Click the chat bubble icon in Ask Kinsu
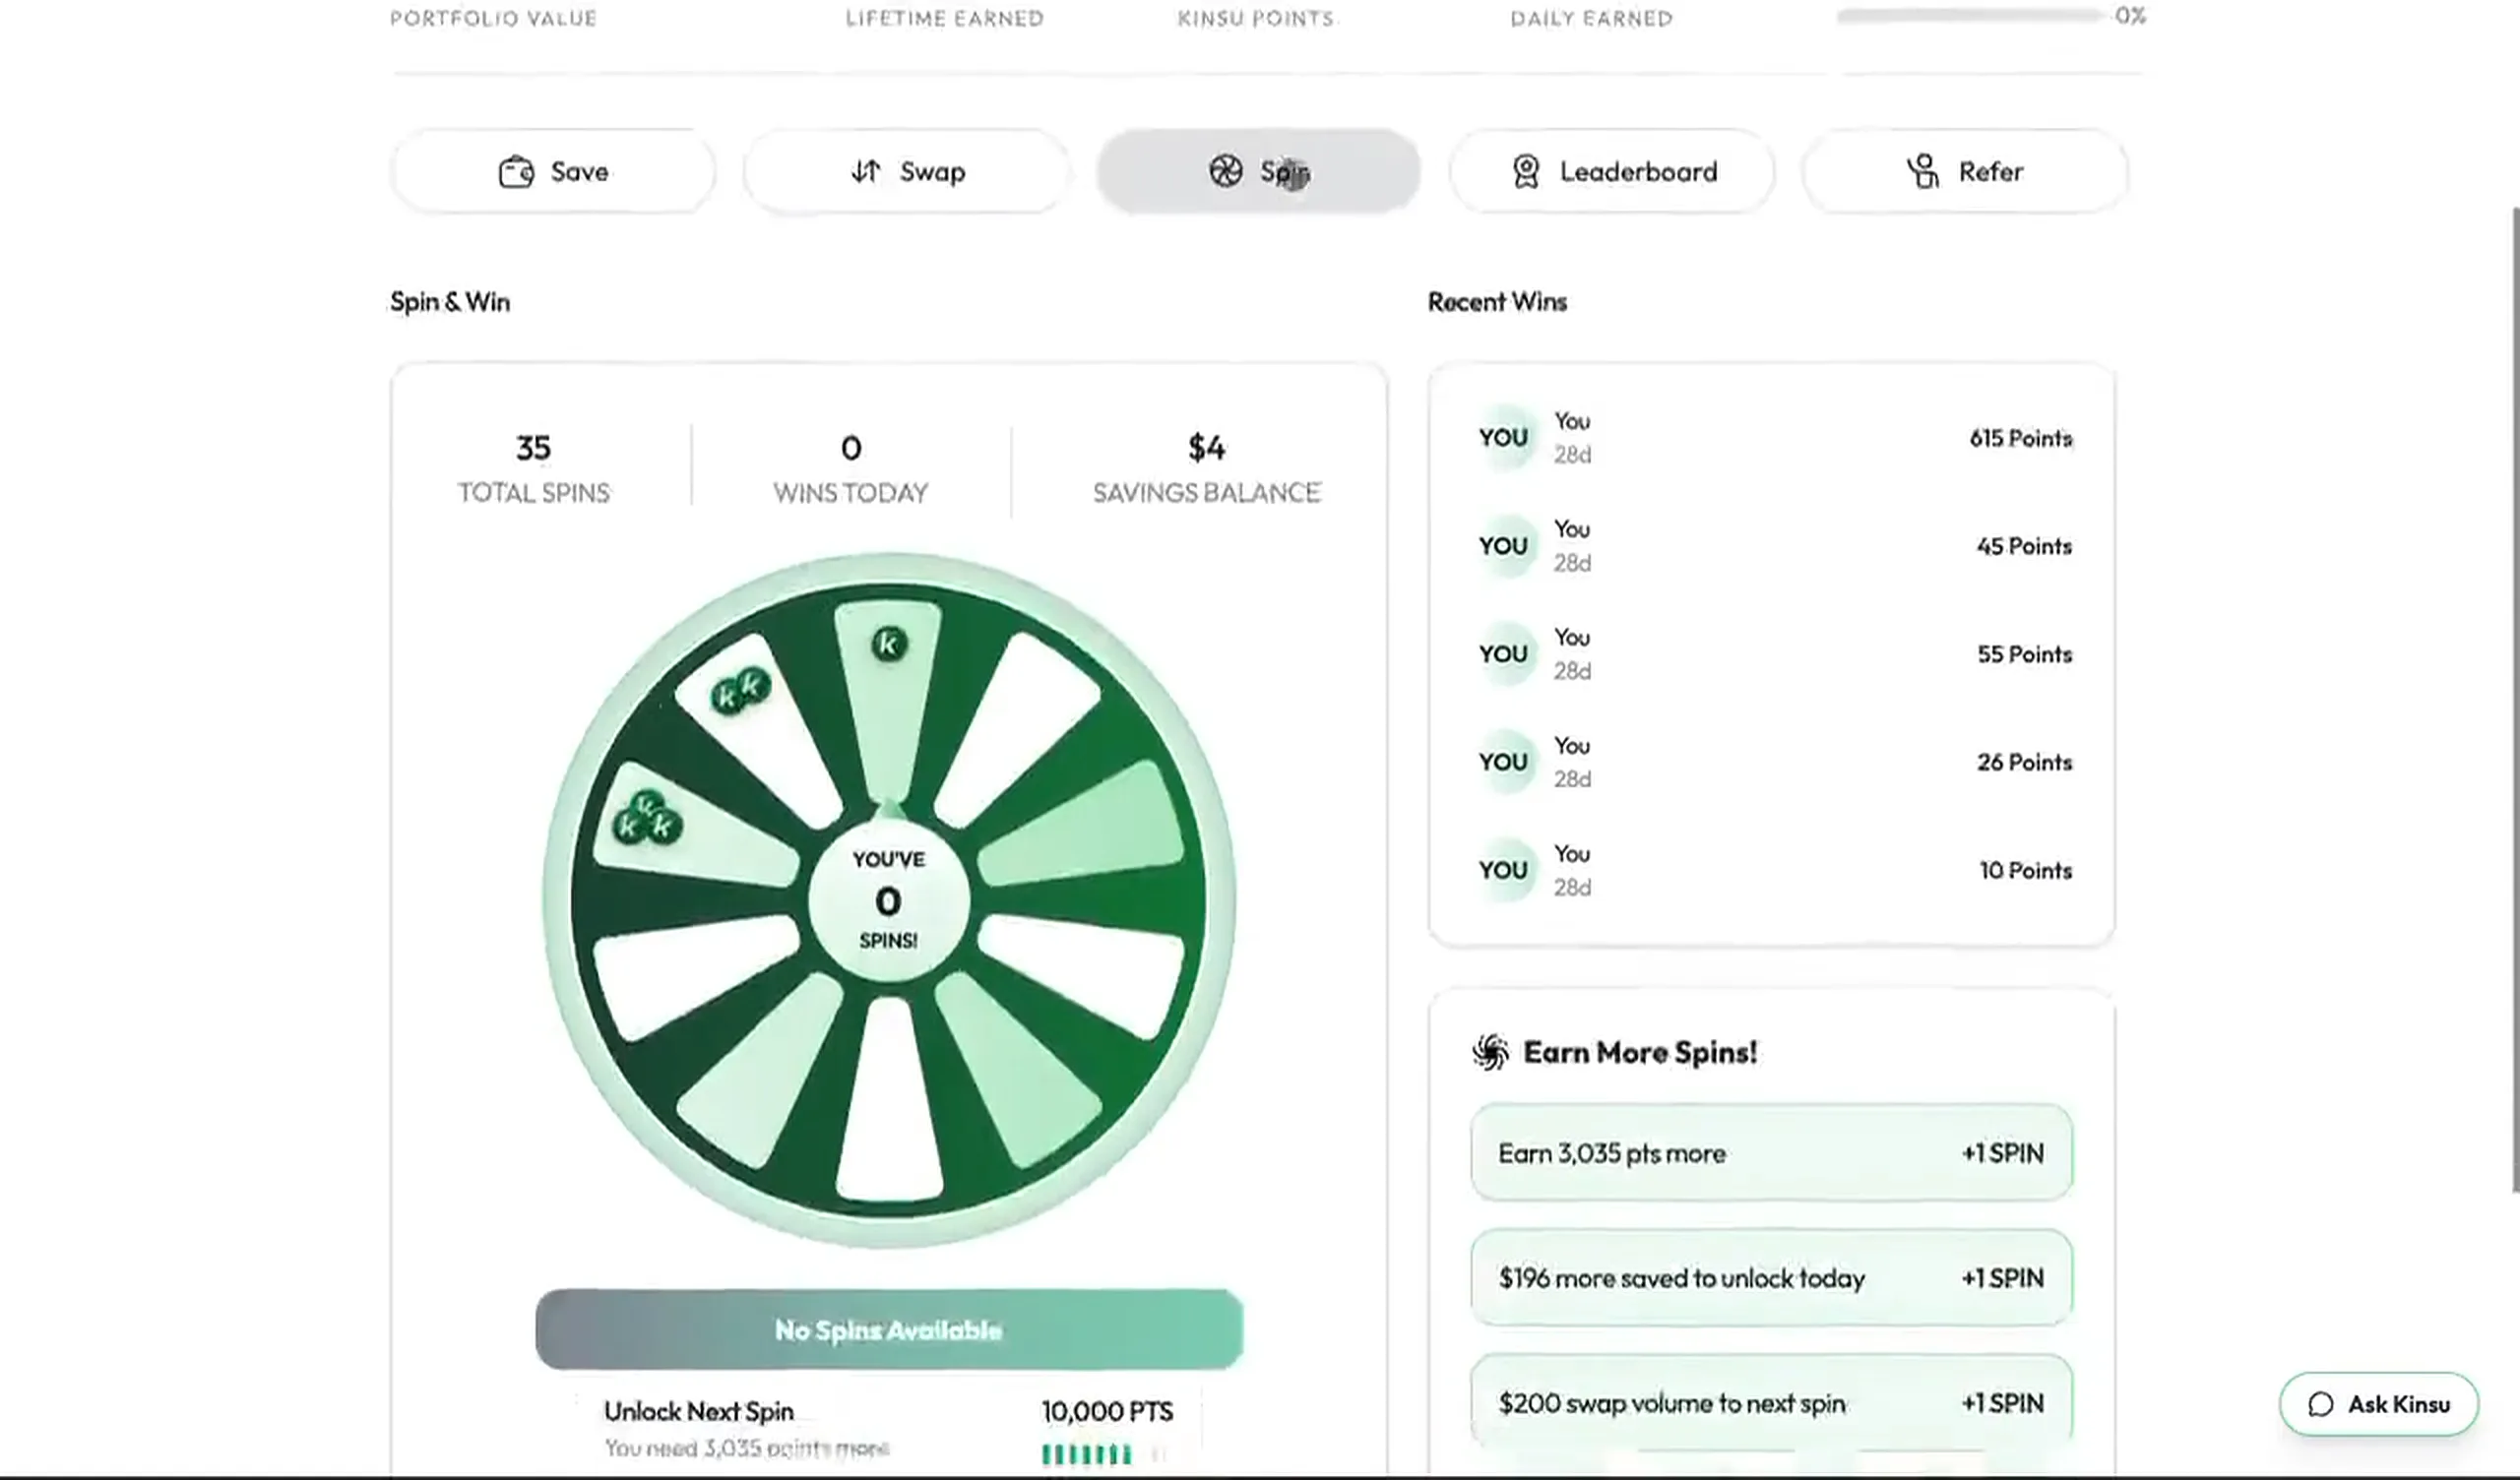The height and width of the screenshot is (1480, 2520). (x=2321, y=1404)
